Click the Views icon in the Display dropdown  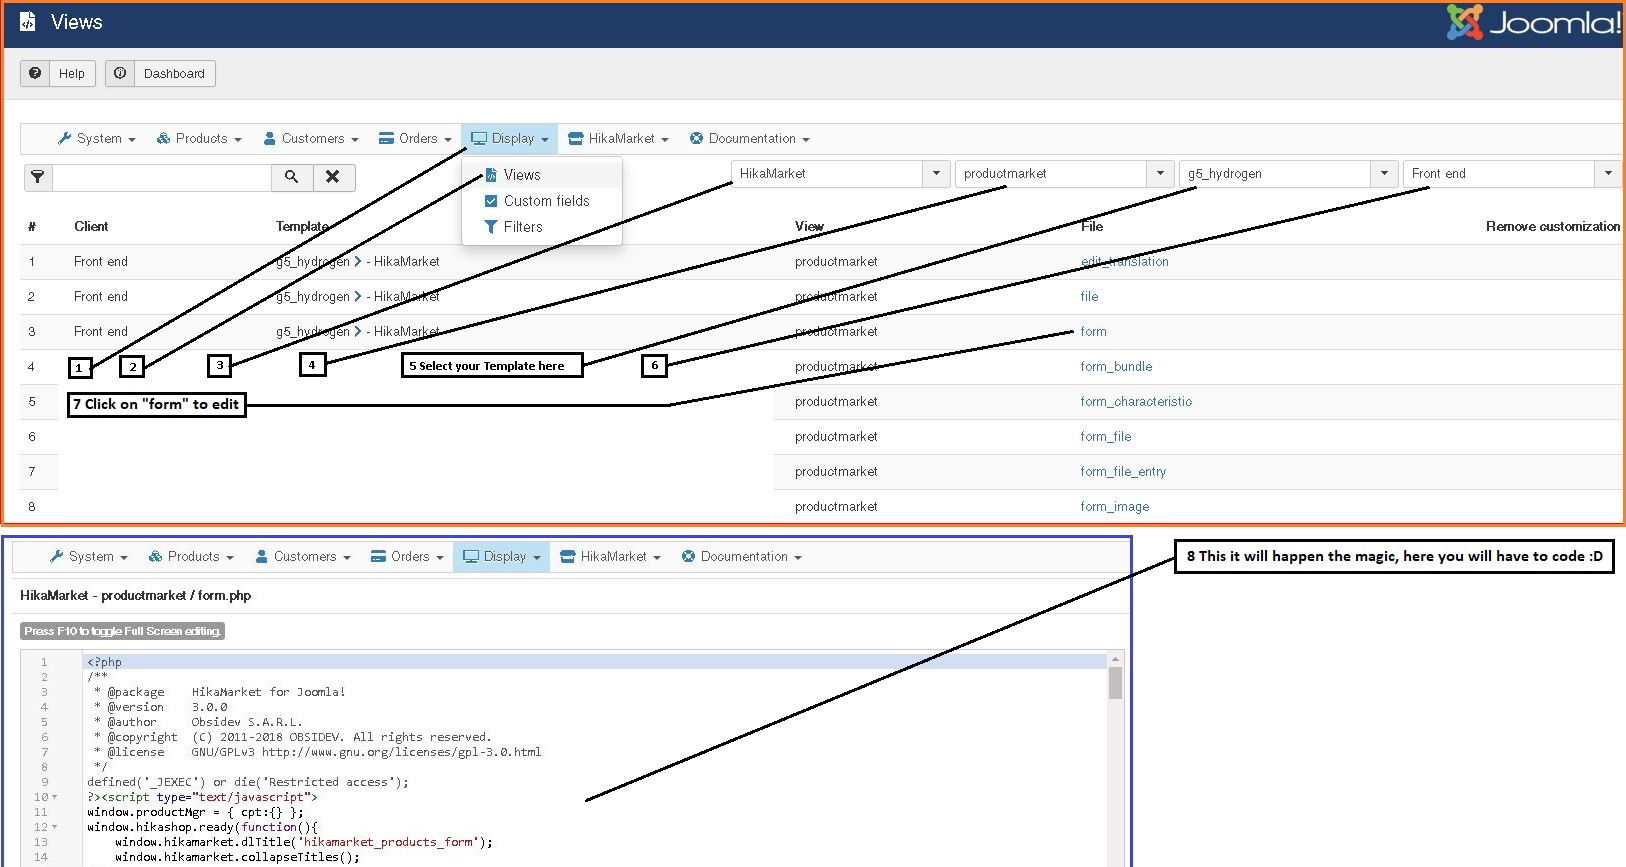click(x=491, y=175)
